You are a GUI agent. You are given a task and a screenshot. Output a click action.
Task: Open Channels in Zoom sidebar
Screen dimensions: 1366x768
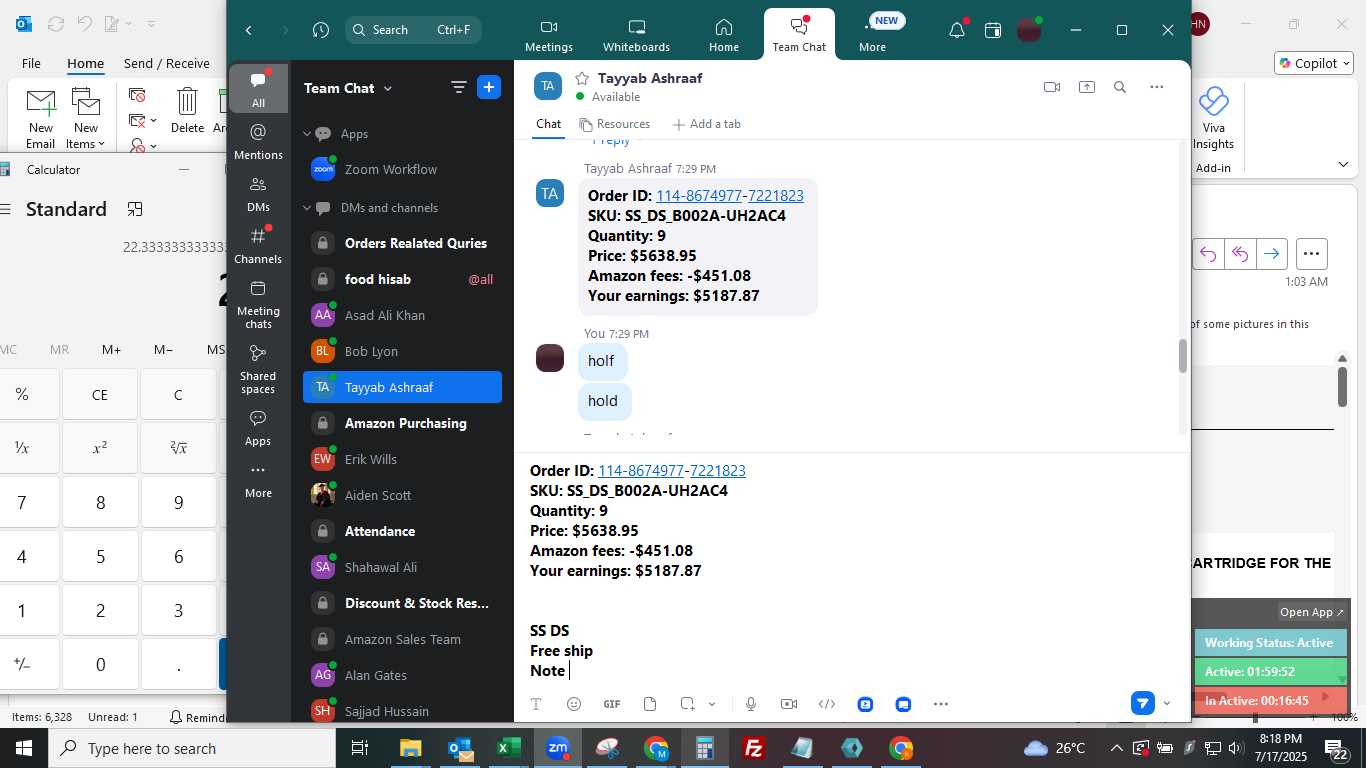click(x=258, y=245)
